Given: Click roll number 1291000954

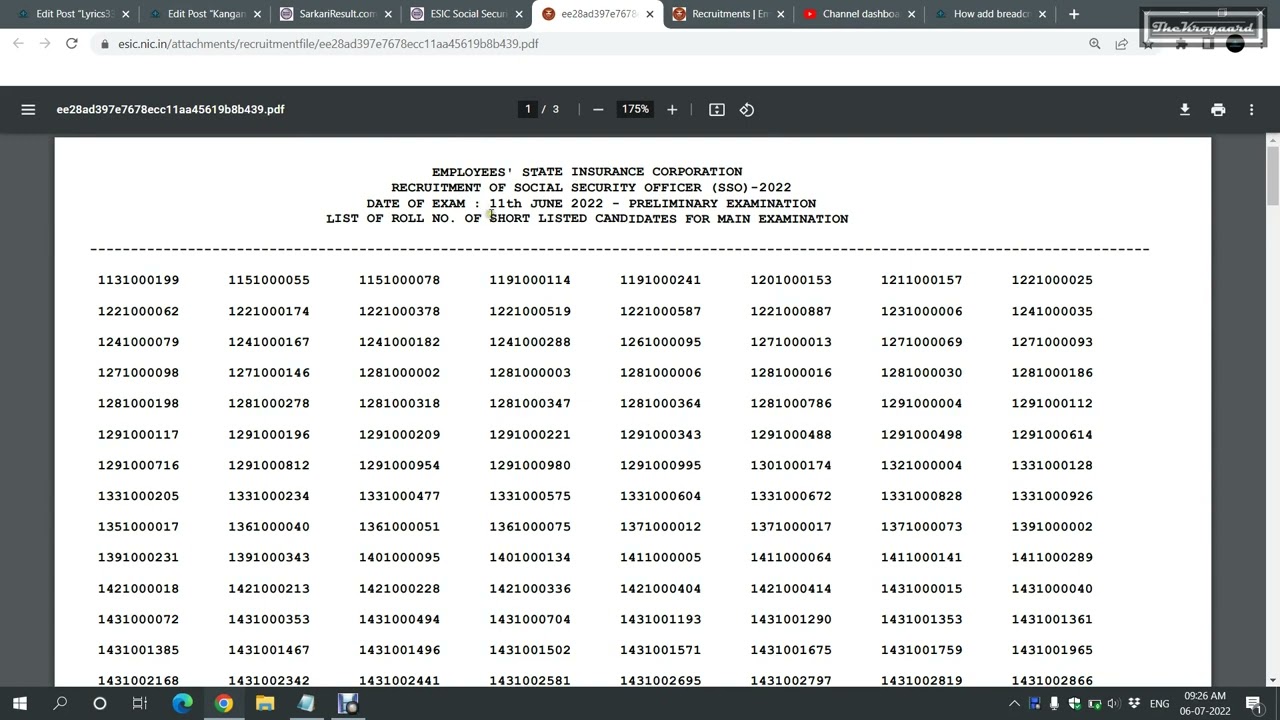Looking at the screenshot, I should pos(400,466).
